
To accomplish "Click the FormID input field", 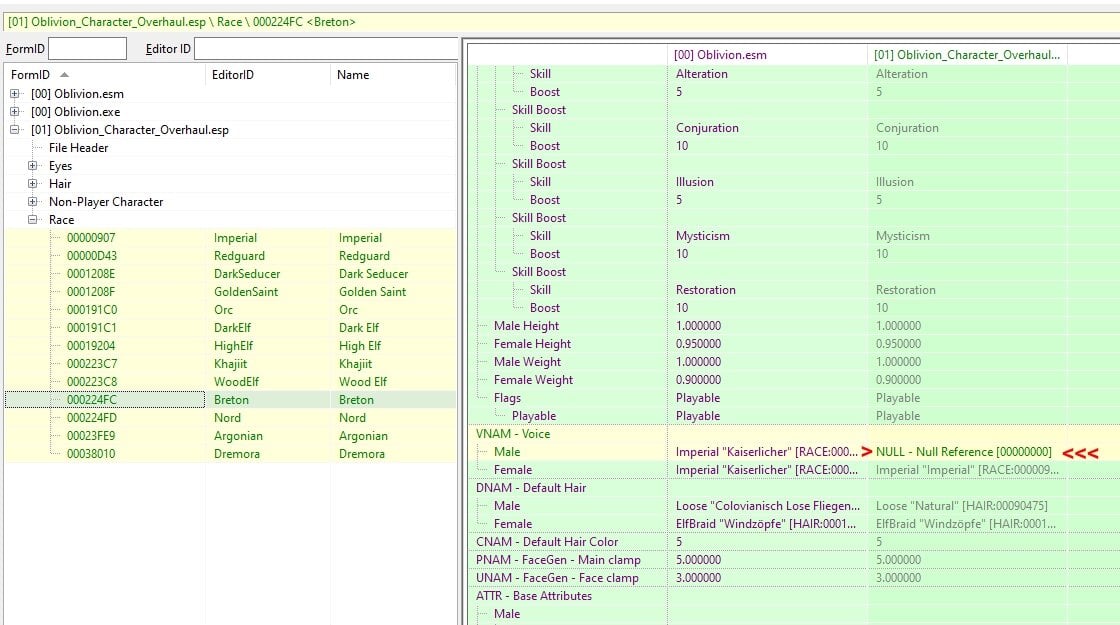I will click(x=87, y=49).
